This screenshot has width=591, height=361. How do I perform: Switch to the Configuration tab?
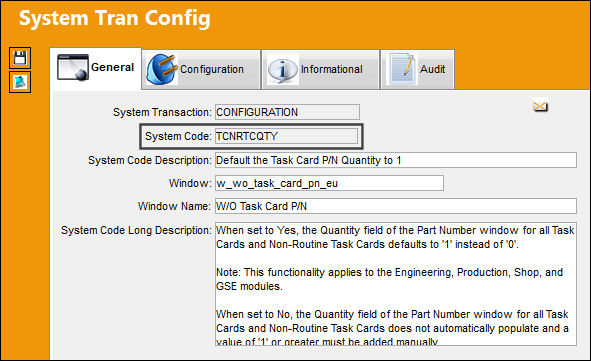[201, 69]
